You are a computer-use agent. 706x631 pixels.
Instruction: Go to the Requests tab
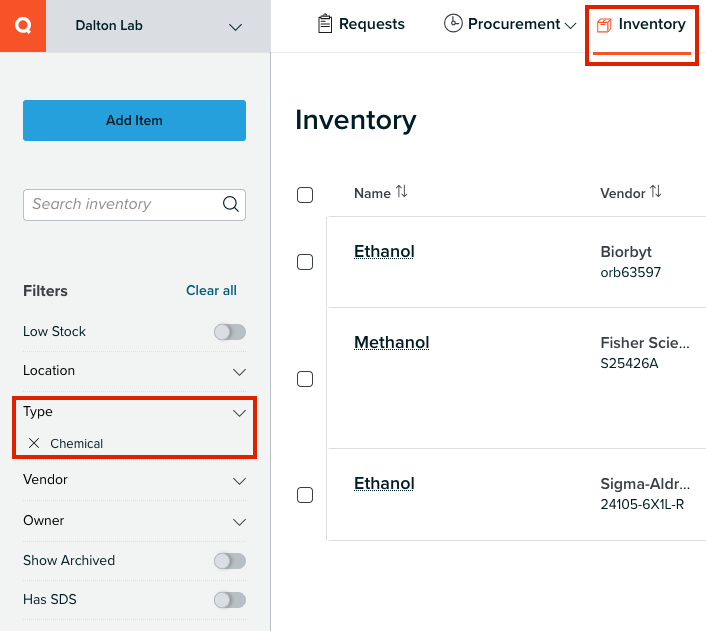point(361,24)
